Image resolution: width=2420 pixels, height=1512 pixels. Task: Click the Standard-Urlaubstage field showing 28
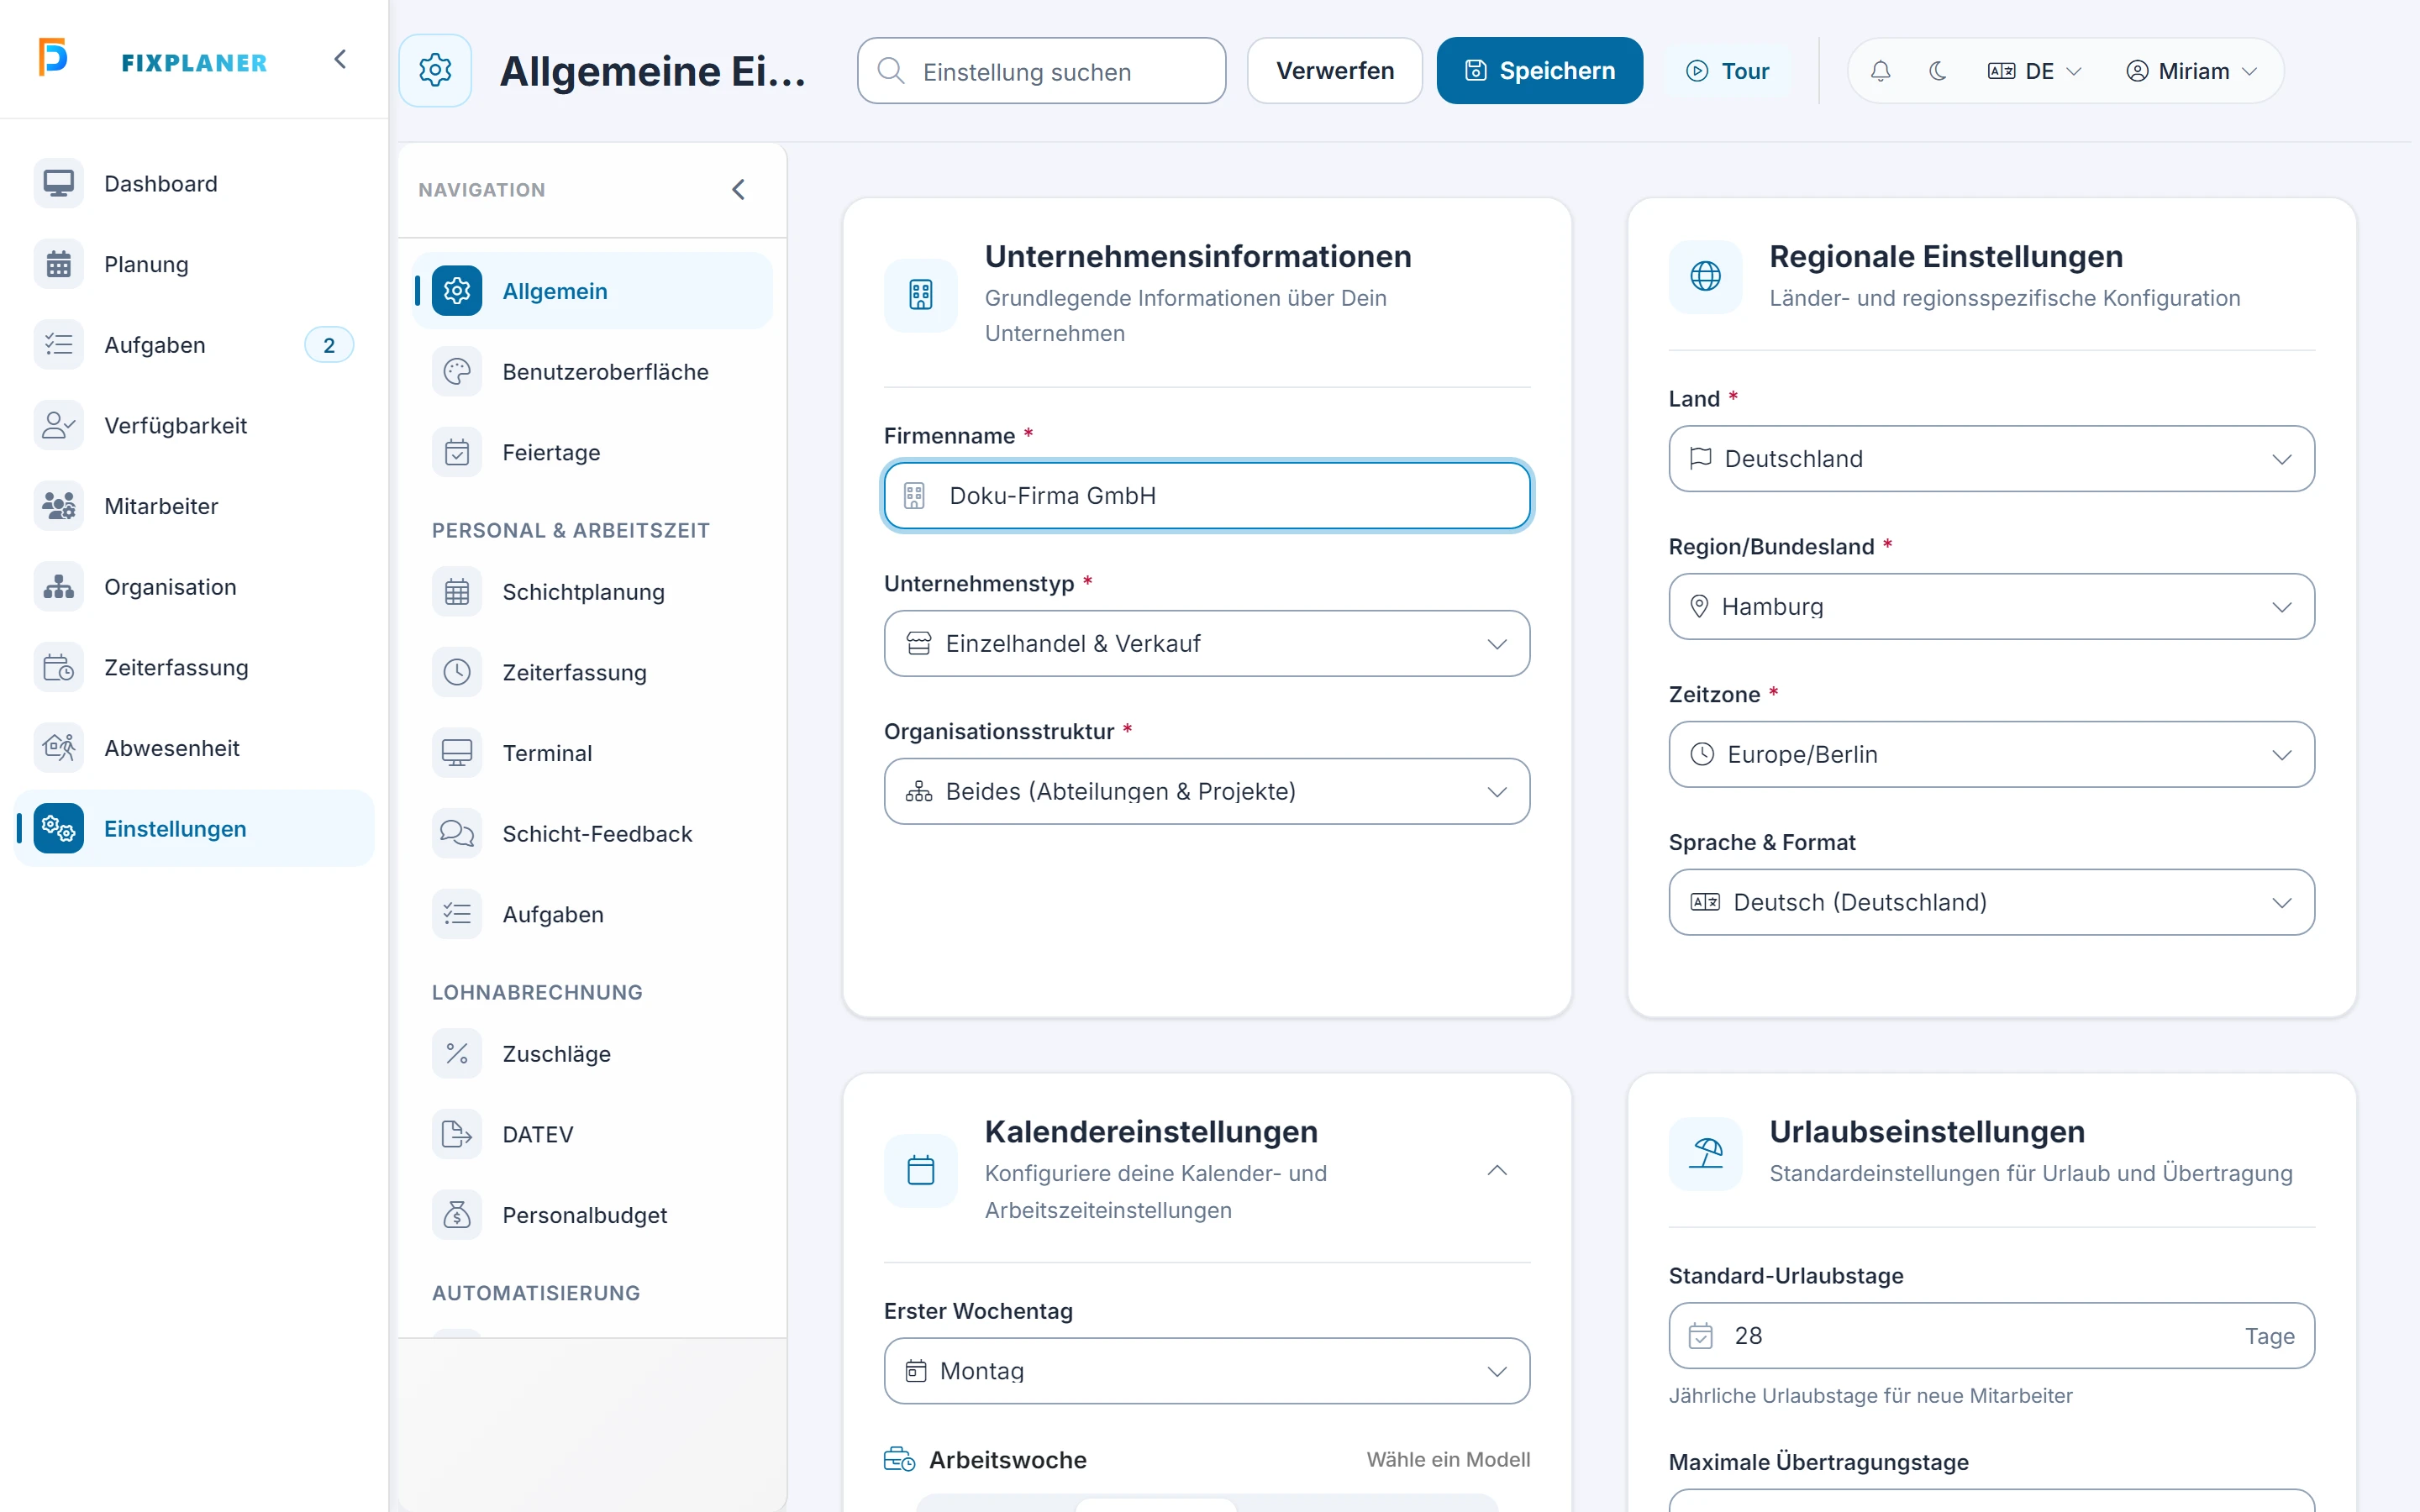(1991, 1336)
